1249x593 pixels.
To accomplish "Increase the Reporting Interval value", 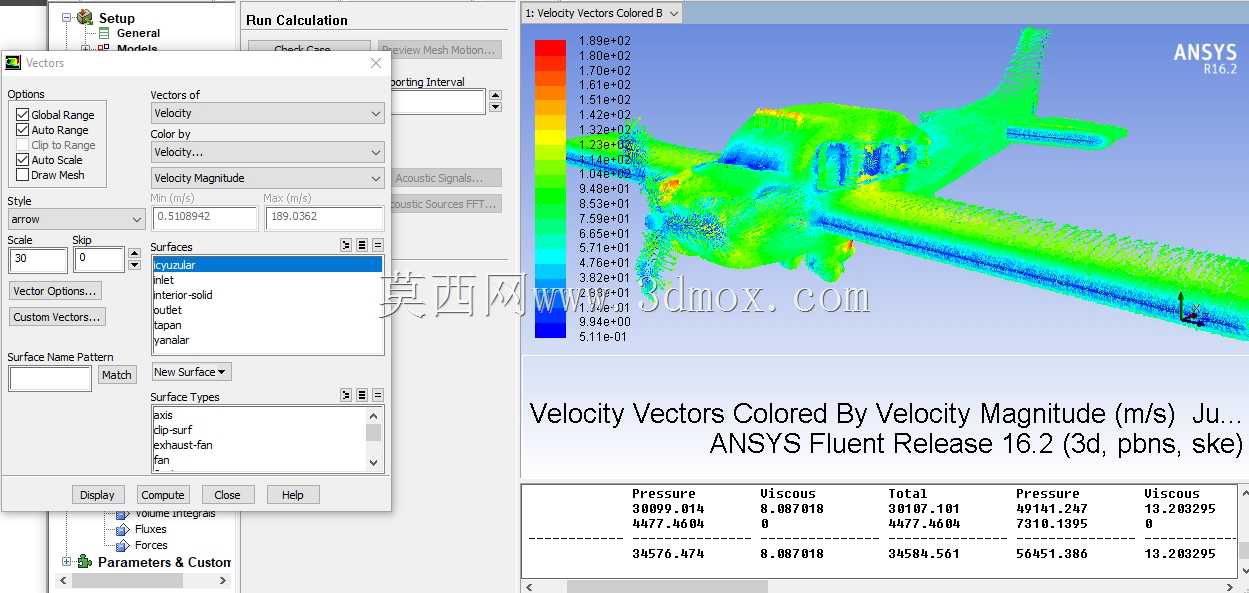I will (x=495, y=95).
